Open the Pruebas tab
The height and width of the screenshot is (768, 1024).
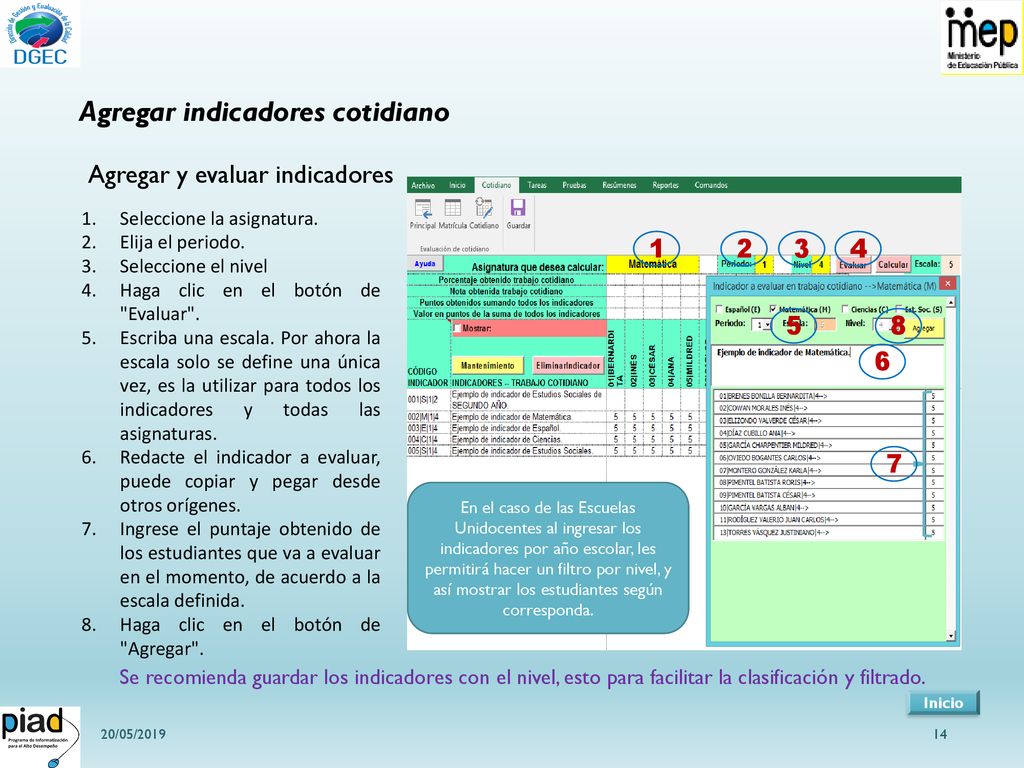[x=574, y=185]
